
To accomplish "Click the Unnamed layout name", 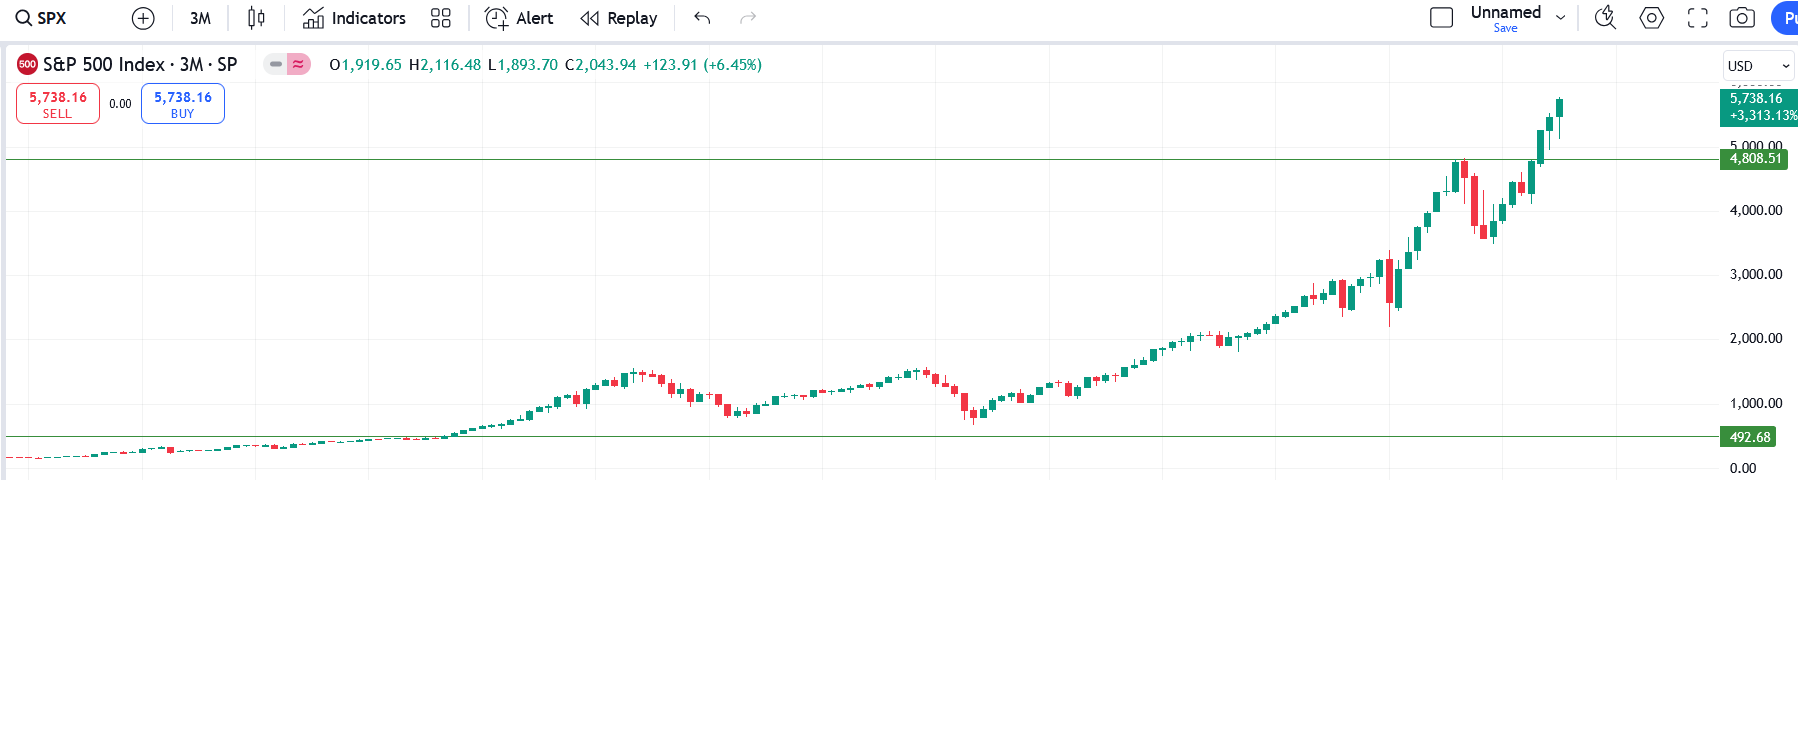I will click(1505, 12).
